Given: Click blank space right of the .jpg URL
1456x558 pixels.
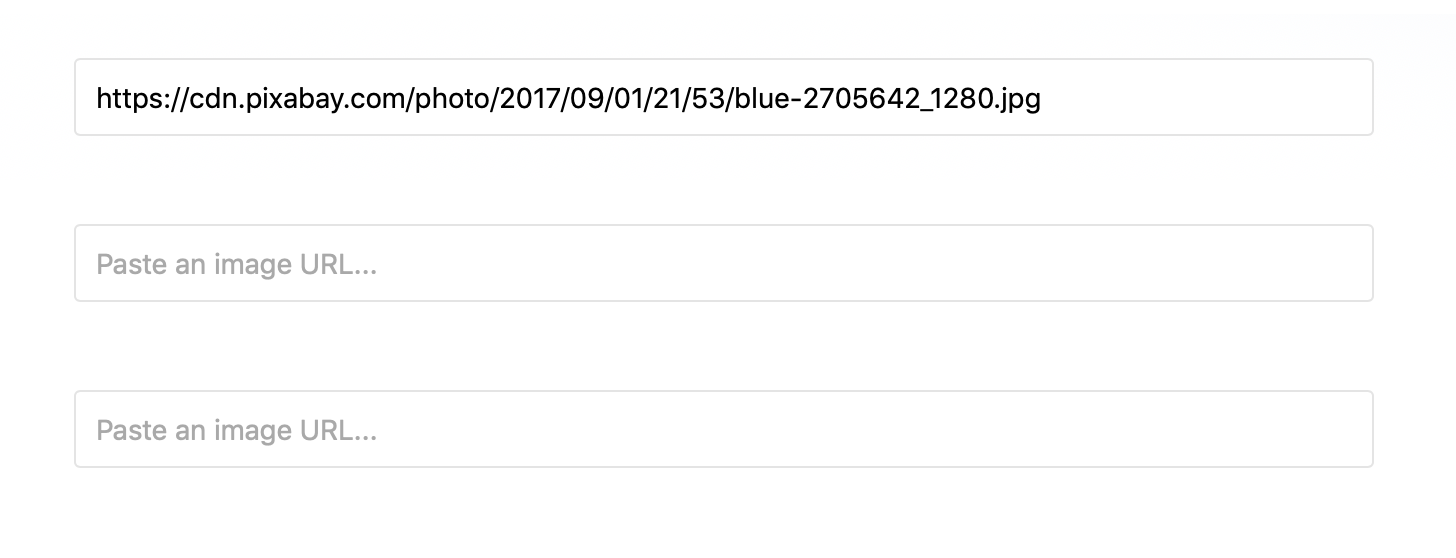Looking at the screenshot, I should [x=1200, y=97].
